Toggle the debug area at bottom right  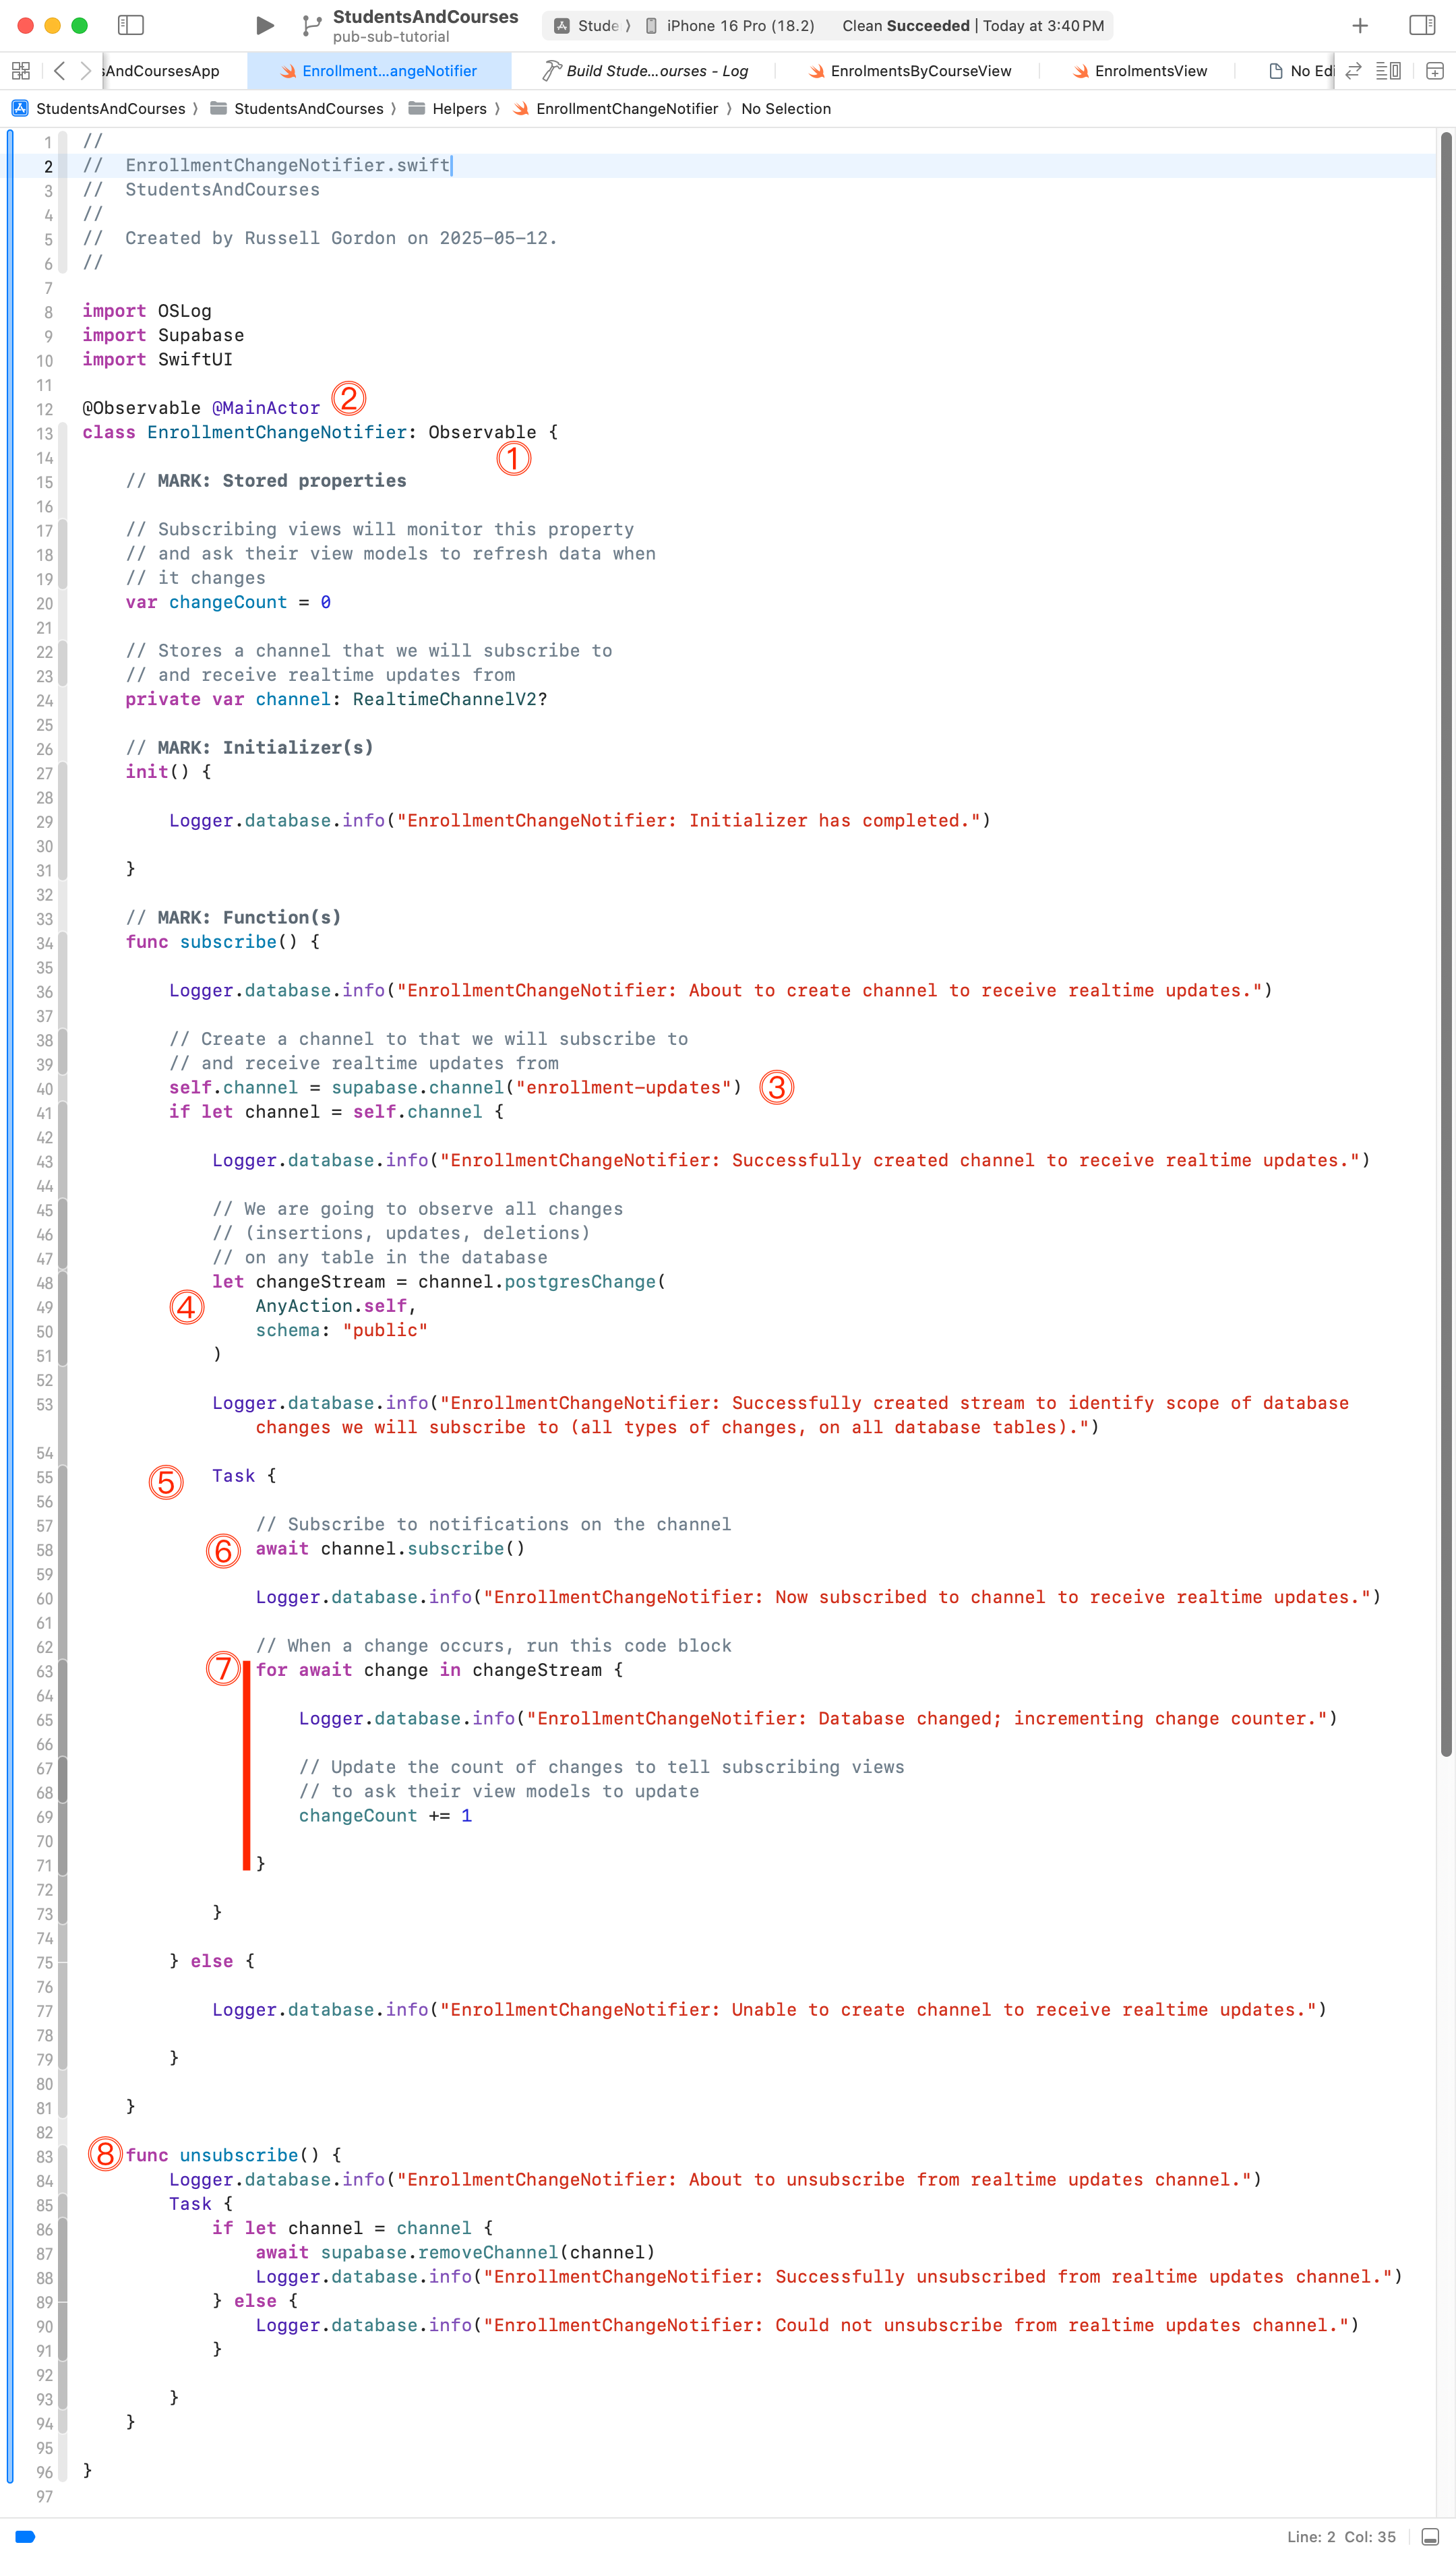pos(1430,2536)
